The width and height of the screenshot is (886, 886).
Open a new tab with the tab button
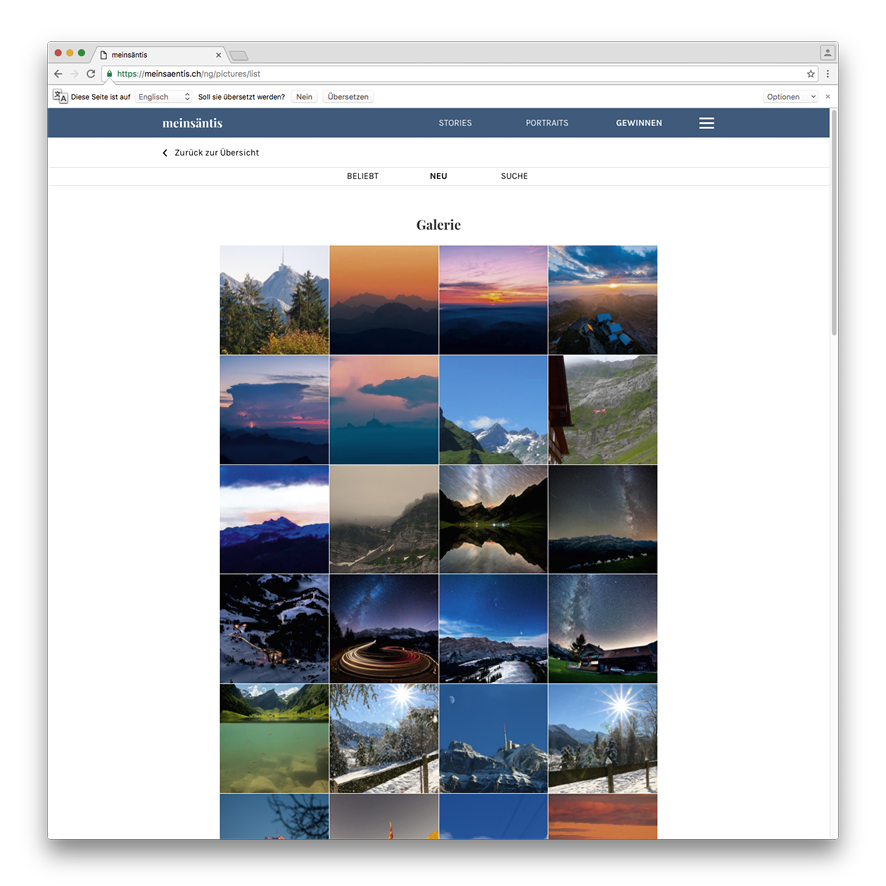[x=238, y=55]
